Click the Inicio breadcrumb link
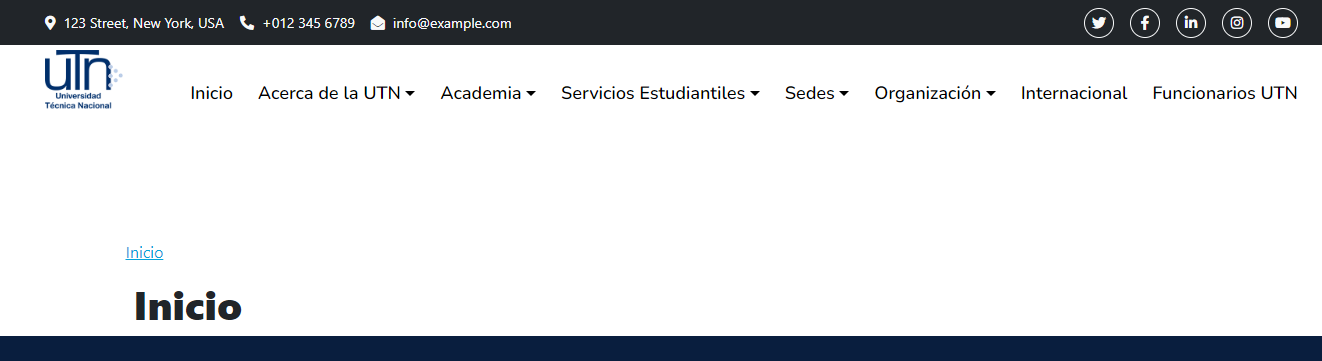 pyautogui.click(x=144, y=253)
